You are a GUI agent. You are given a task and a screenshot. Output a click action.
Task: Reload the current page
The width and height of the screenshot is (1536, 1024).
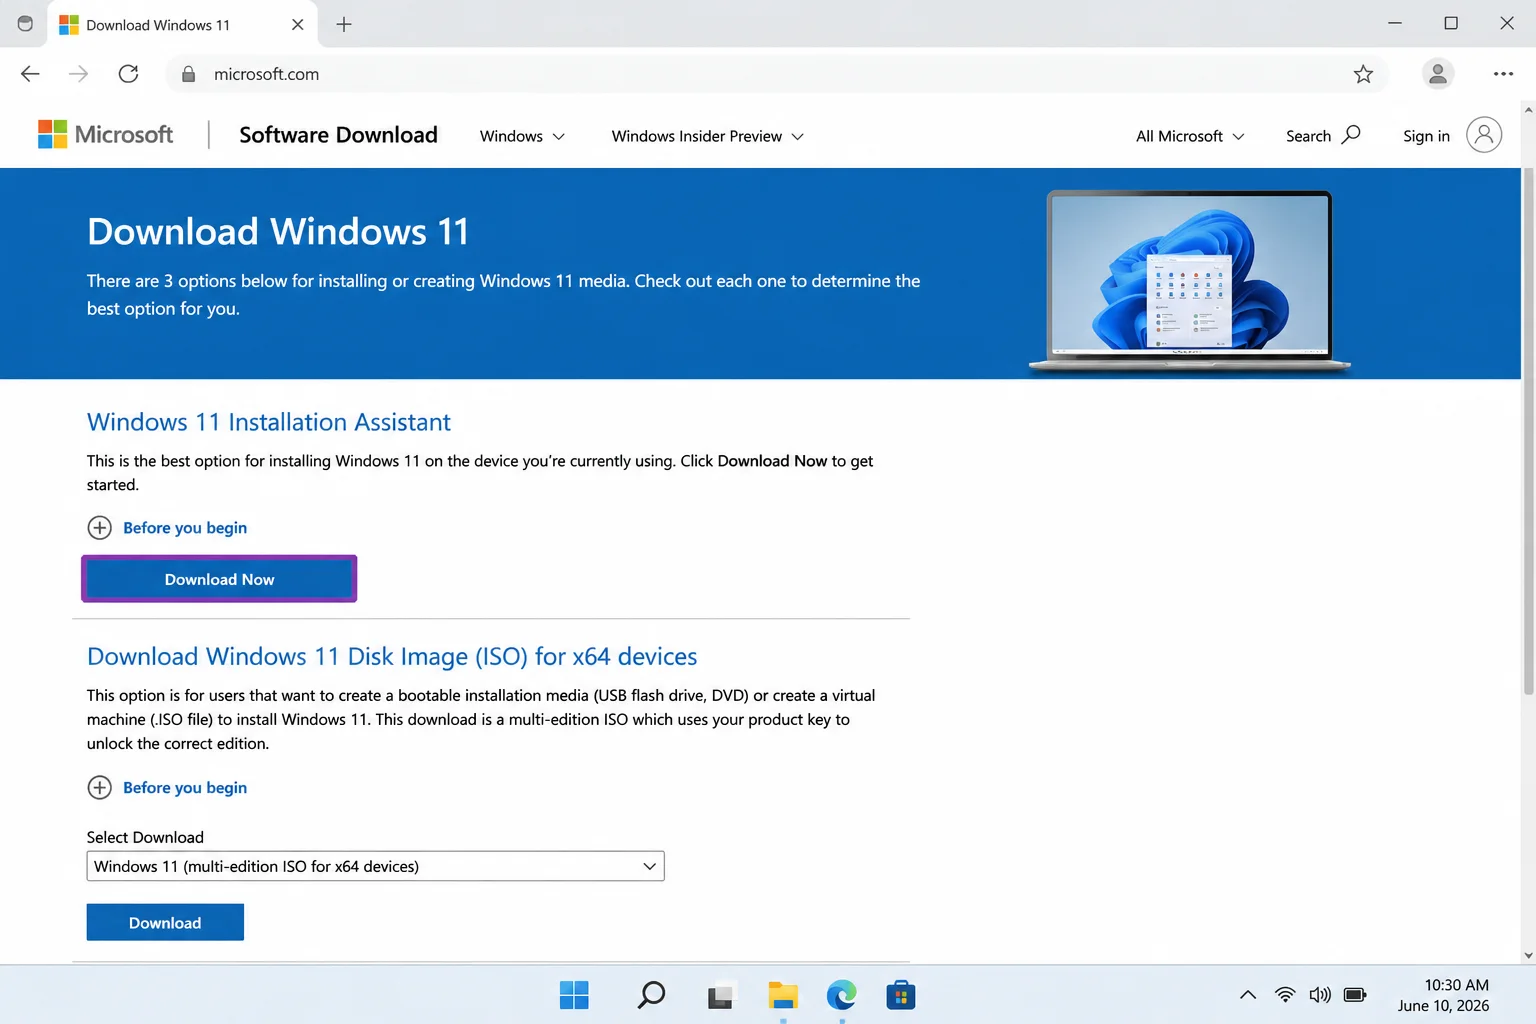click(x=128, y=74)
